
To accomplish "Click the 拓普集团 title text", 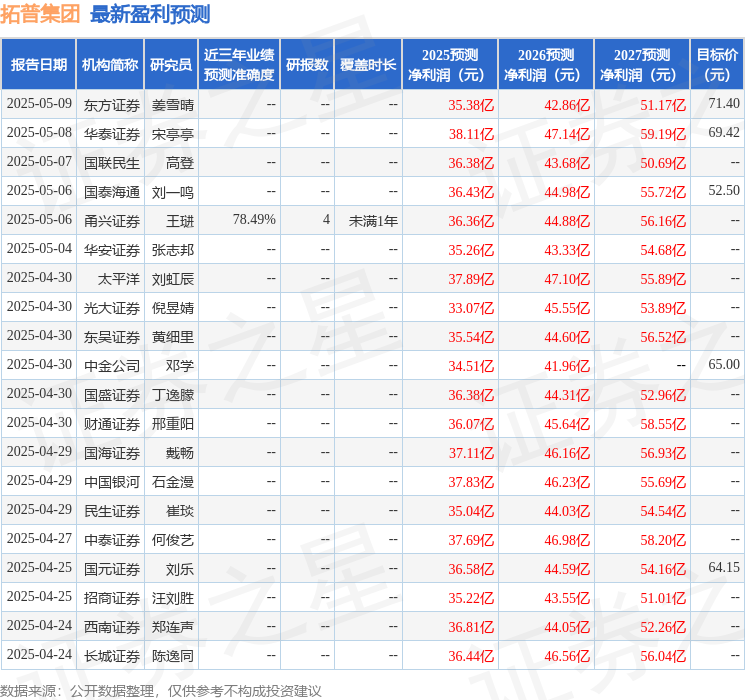I will pos(40,14).
